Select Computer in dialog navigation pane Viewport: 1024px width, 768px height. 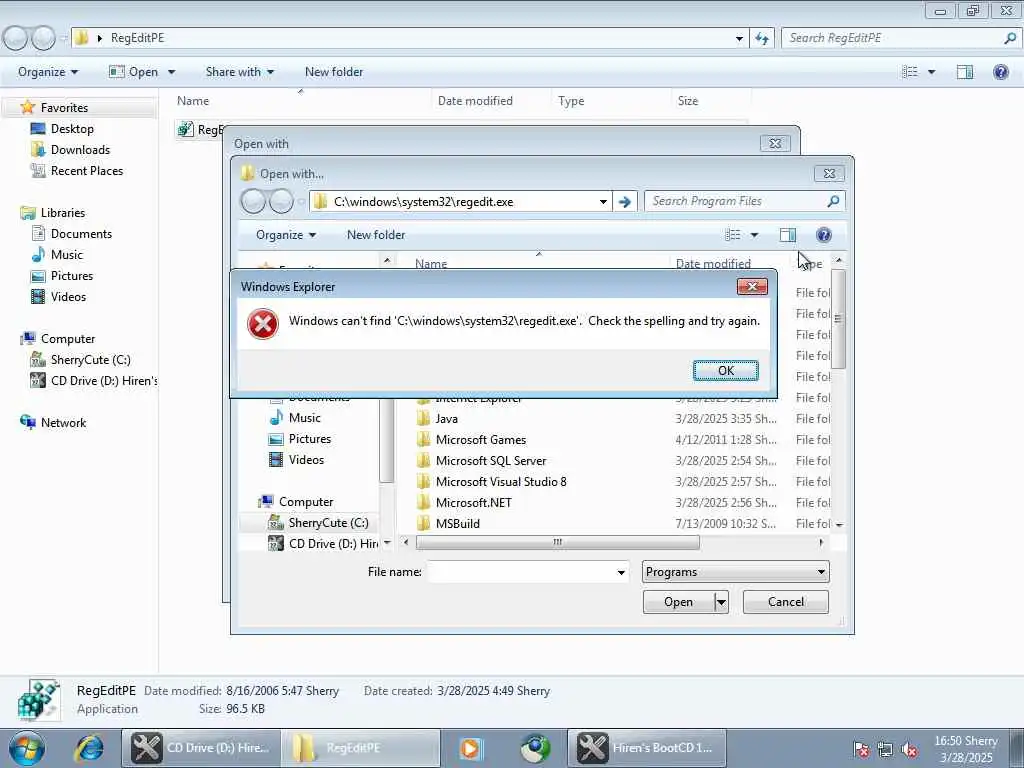click(x=306, y=502)
